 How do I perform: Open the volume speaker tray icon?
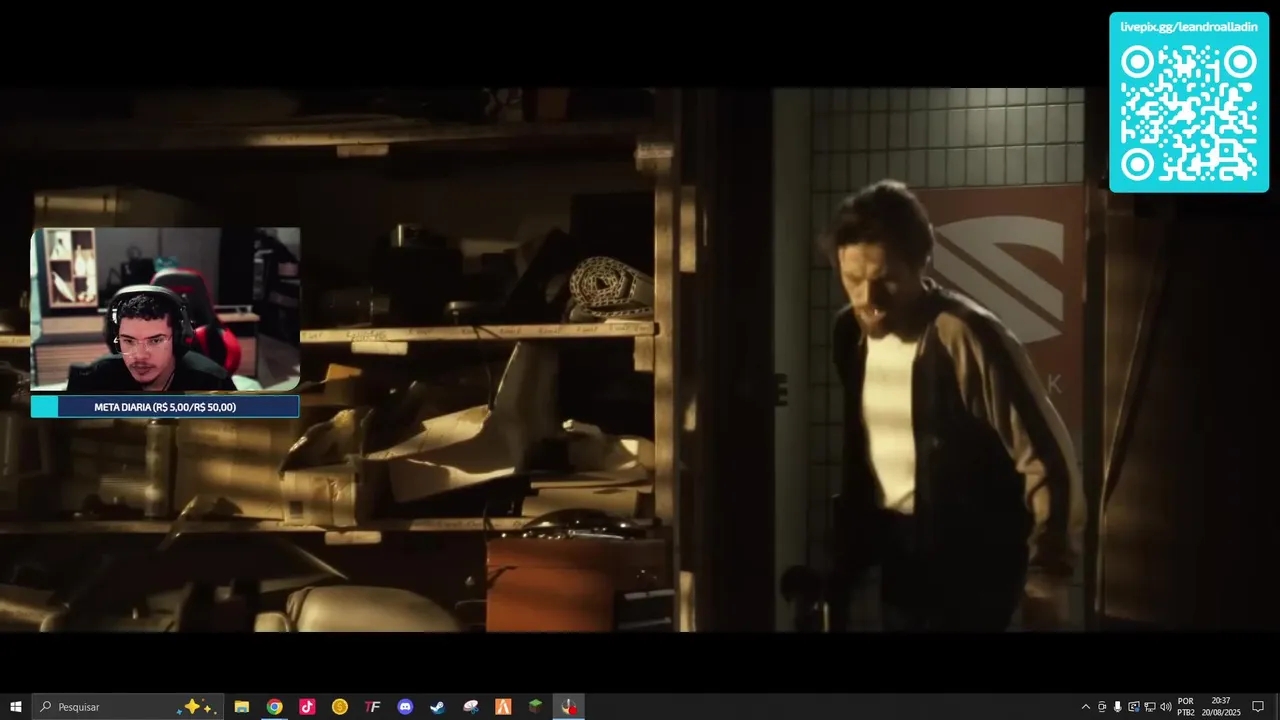(1166, 707)
